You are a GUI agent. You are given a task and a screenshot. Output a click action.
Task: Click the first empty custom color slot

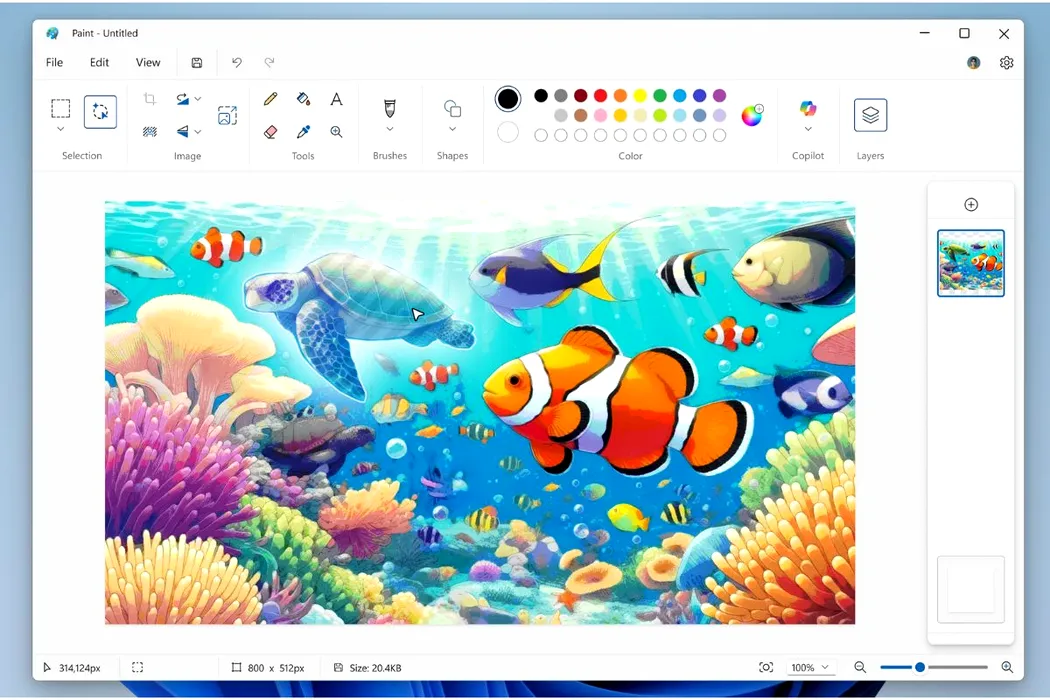point(541,135)
